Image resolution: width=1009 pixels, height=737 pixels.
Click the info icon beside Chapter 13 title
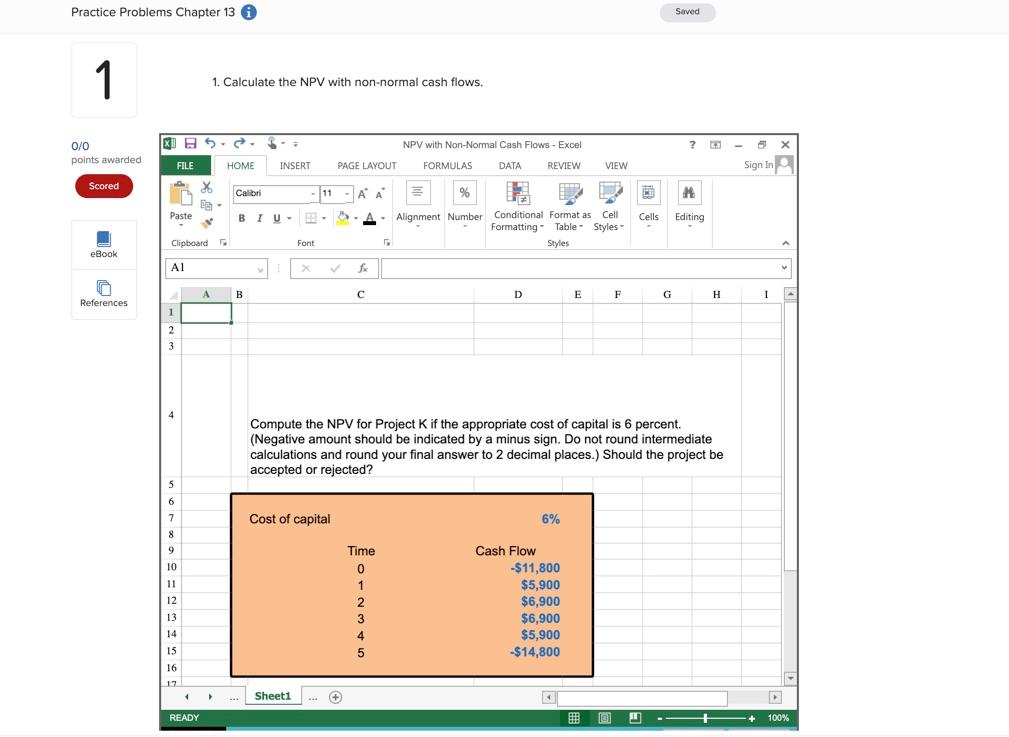click(x=249, y=12)
